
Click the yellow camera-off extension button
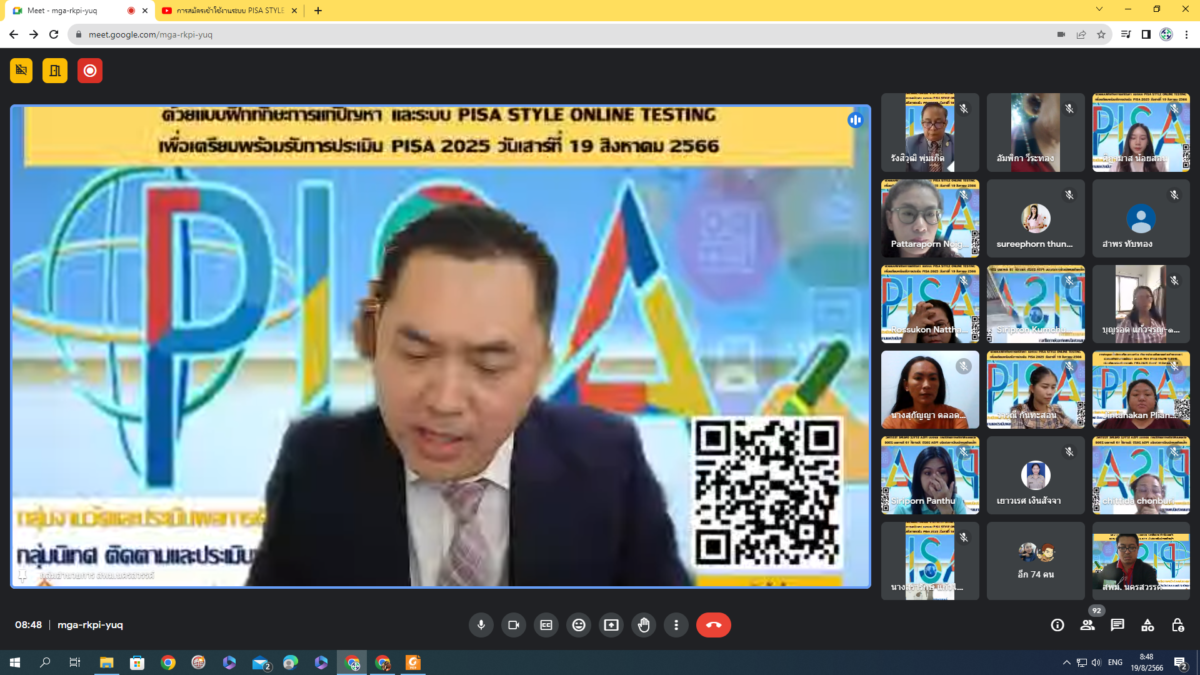tap(21, 70)
